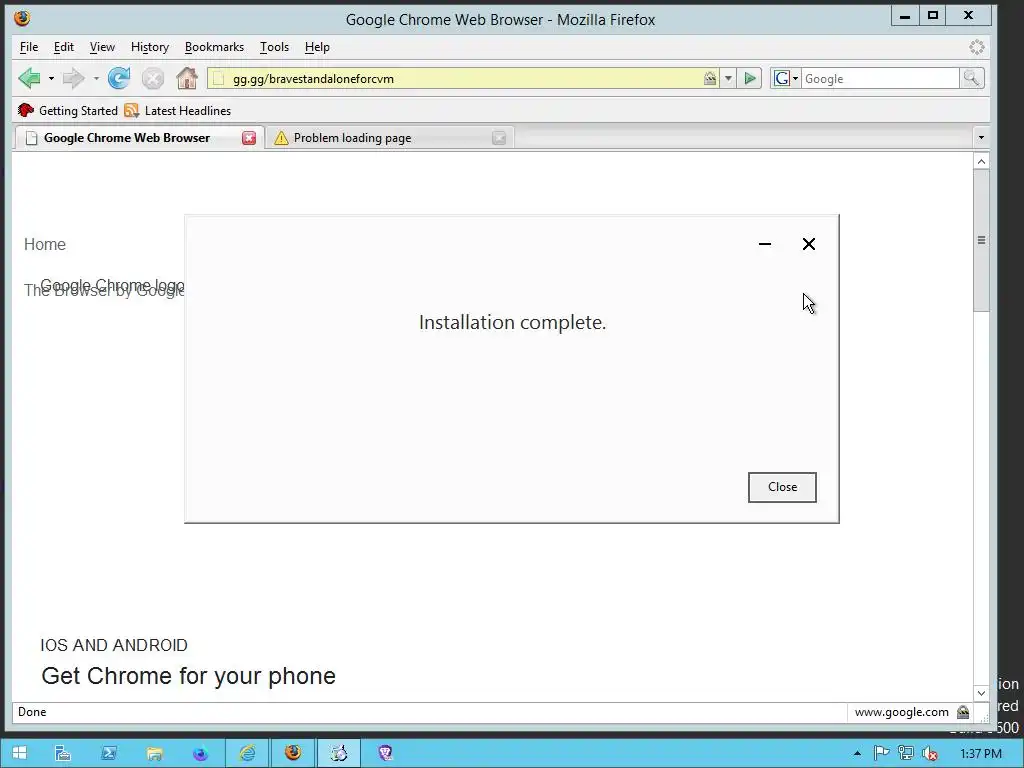This screenshot has height=768, width=1024.
Task: Open the Bookmarks menu
Action: pyautogui.click(x=214, y=47)
